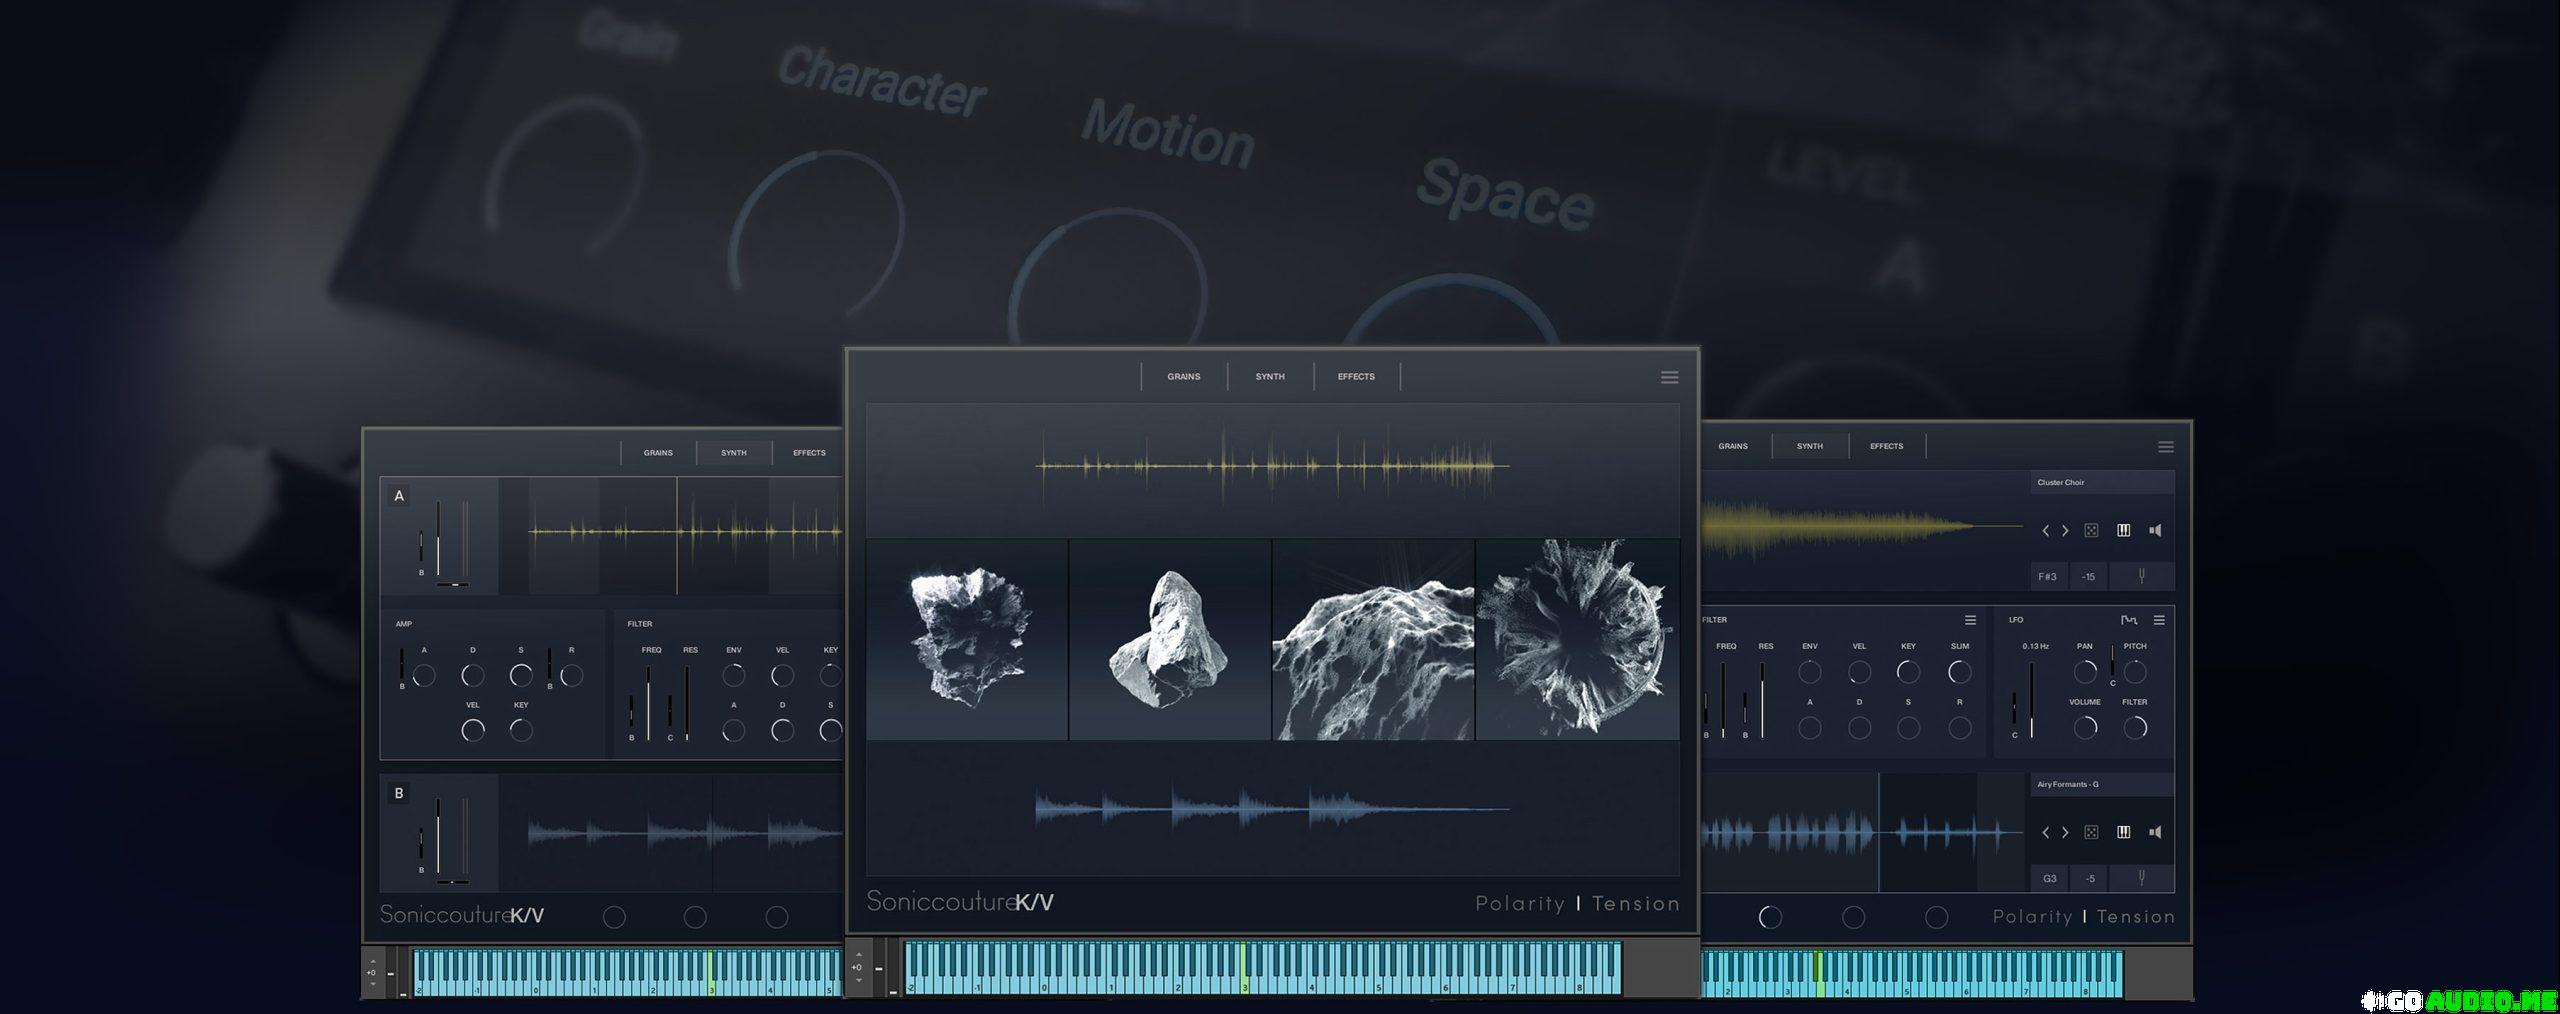Click the dice randomize icon for Cluster Choir
2560x1014 pixels.
point(2091,531)
